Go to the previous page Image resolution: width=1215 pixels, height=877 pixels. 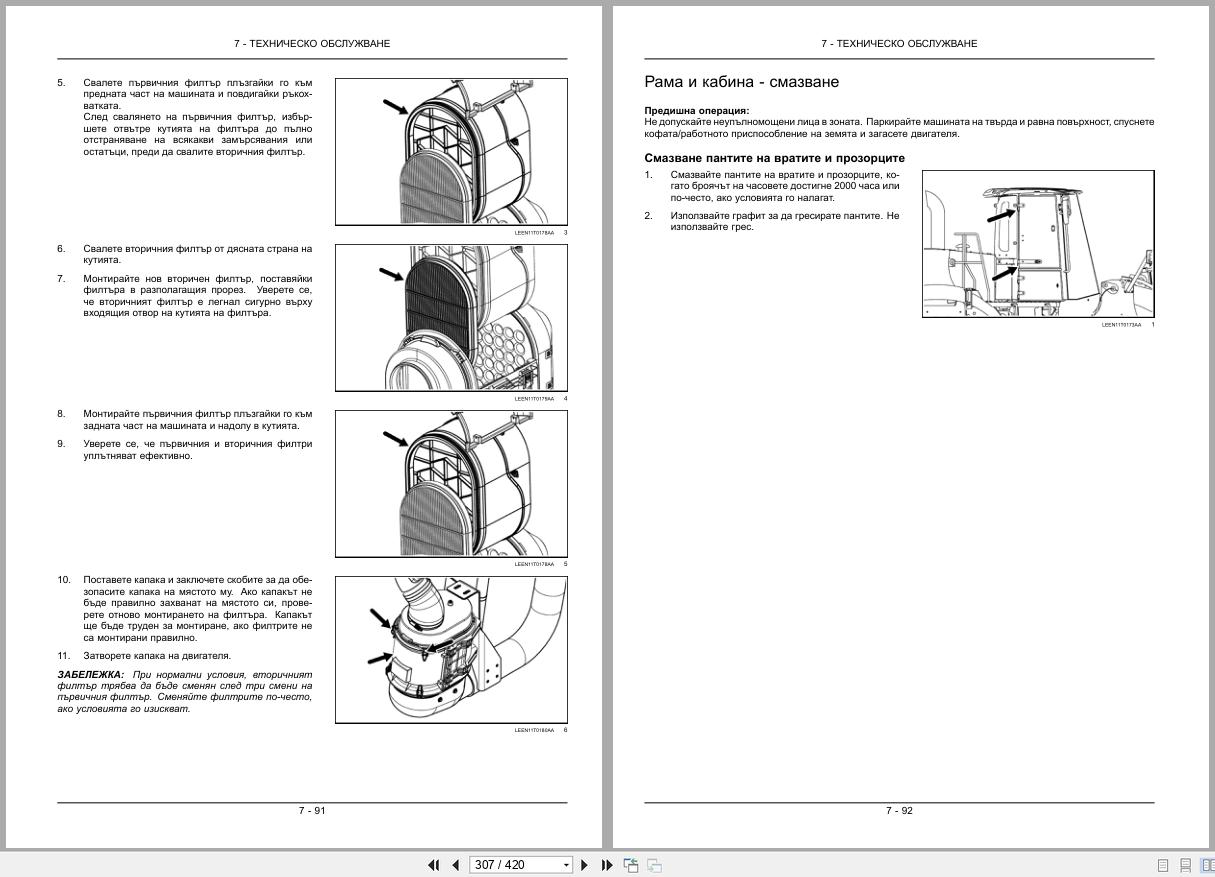(x=455, y=865)
